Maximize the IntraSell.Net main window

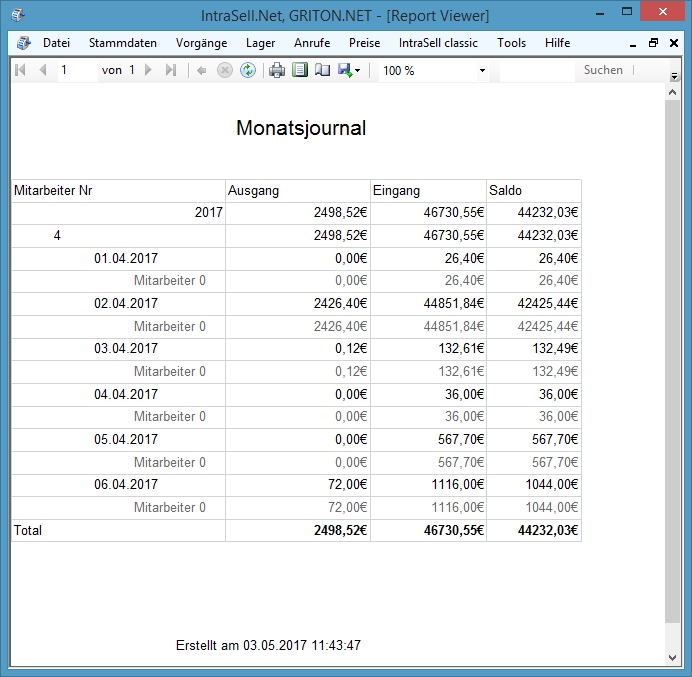627,12
